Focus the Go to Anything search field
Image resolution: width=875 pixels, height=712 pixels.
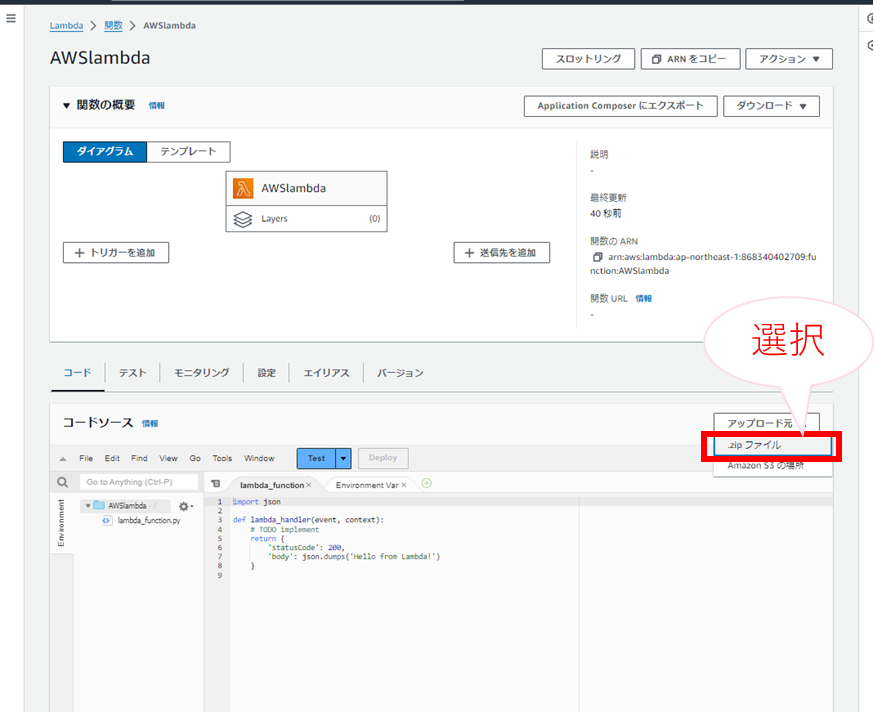click(x=138, y=482)
